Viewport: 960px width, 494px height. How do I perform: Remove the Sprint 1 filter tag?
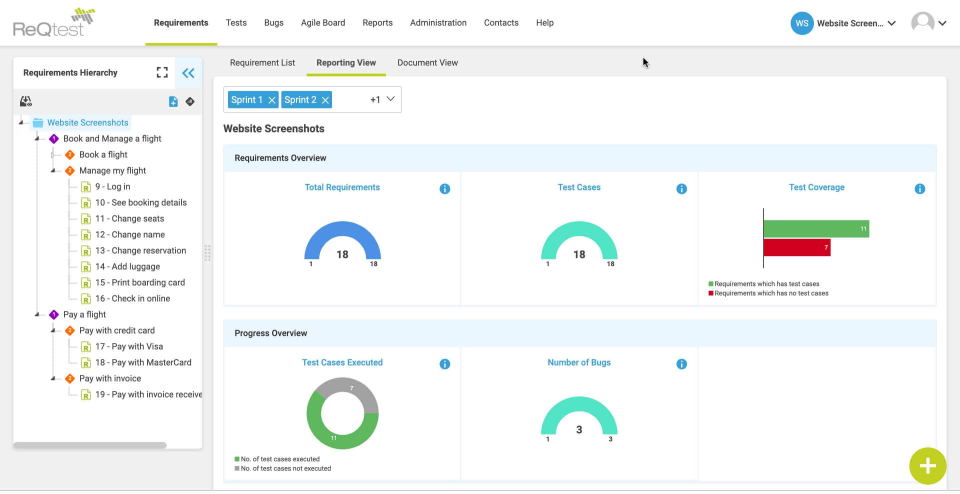272,100
